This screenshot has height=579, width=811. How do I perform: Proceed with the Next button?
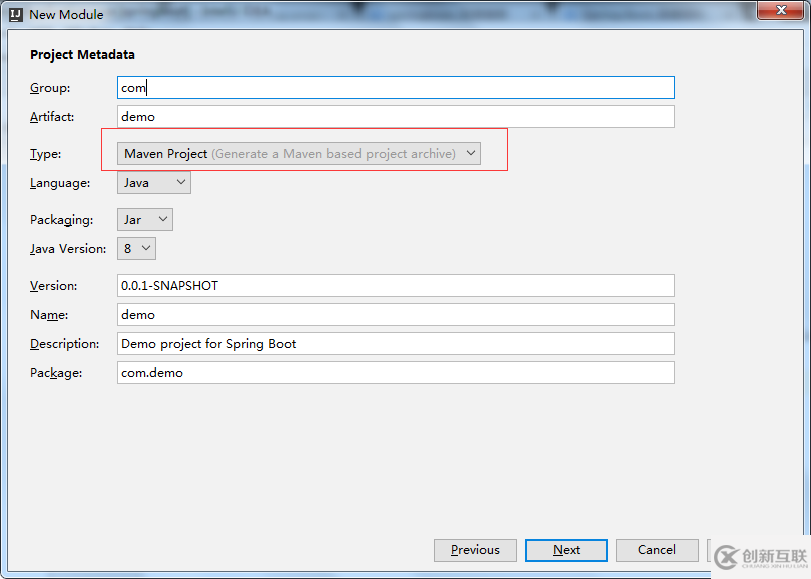[x=566, y=550]
